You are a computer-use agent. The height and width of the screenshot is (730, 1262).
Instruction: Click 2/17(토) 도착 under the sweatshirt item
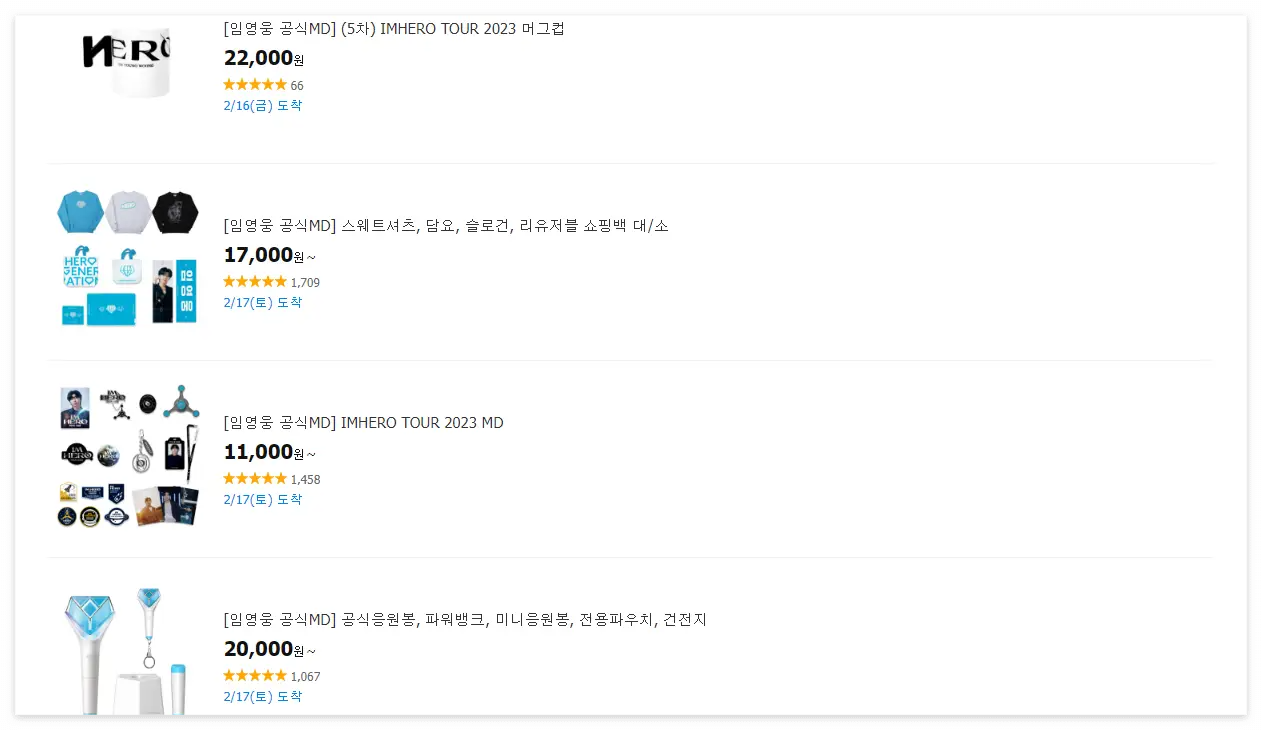(263, 302)
